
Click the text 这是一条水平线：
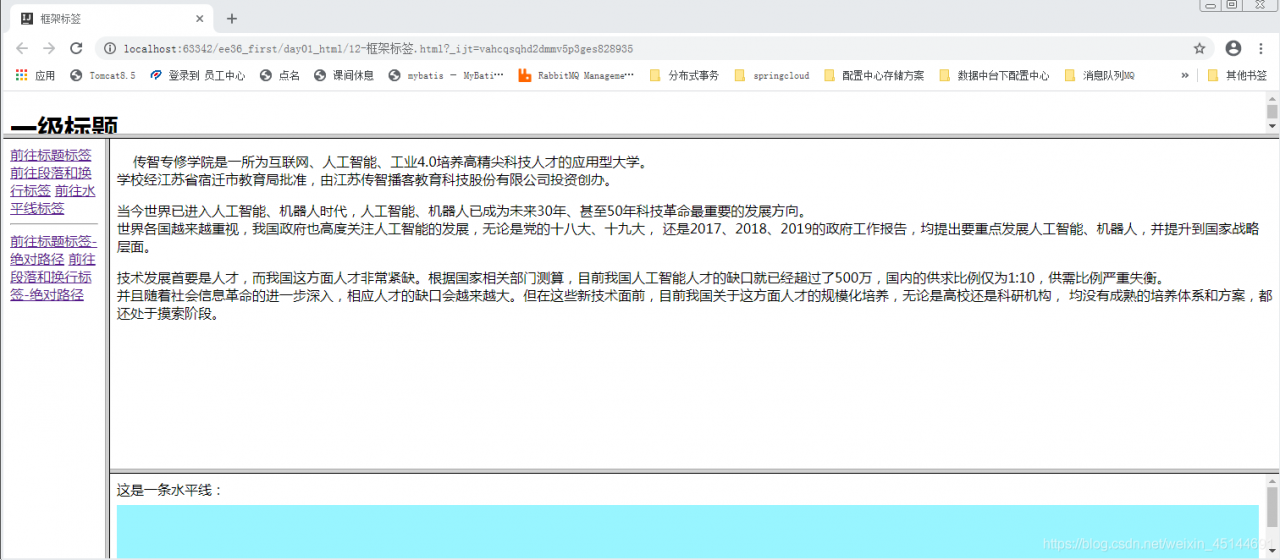(170, 490)
